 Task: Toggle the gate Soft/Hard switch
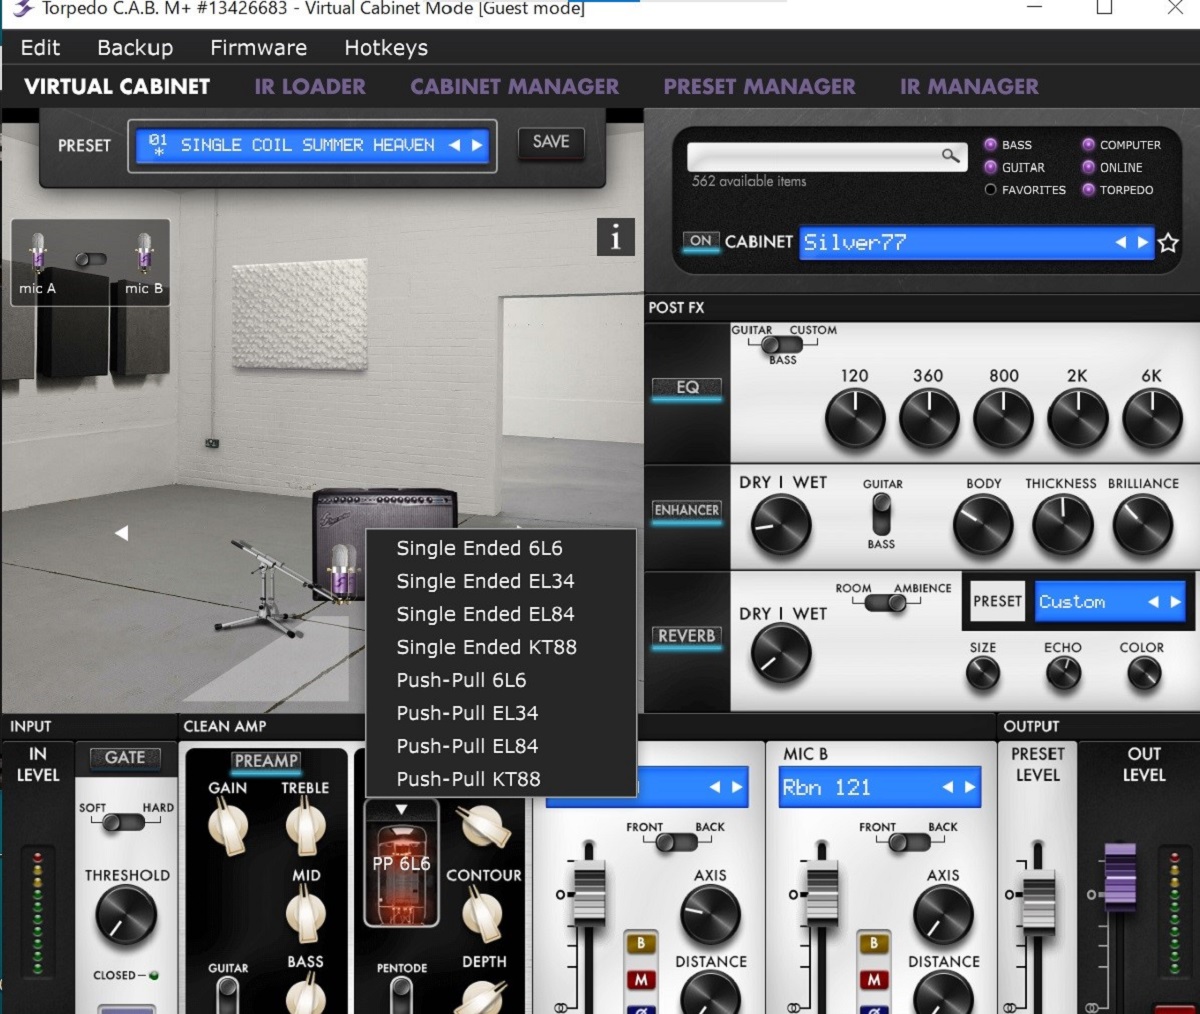click(x=124, y=822)
